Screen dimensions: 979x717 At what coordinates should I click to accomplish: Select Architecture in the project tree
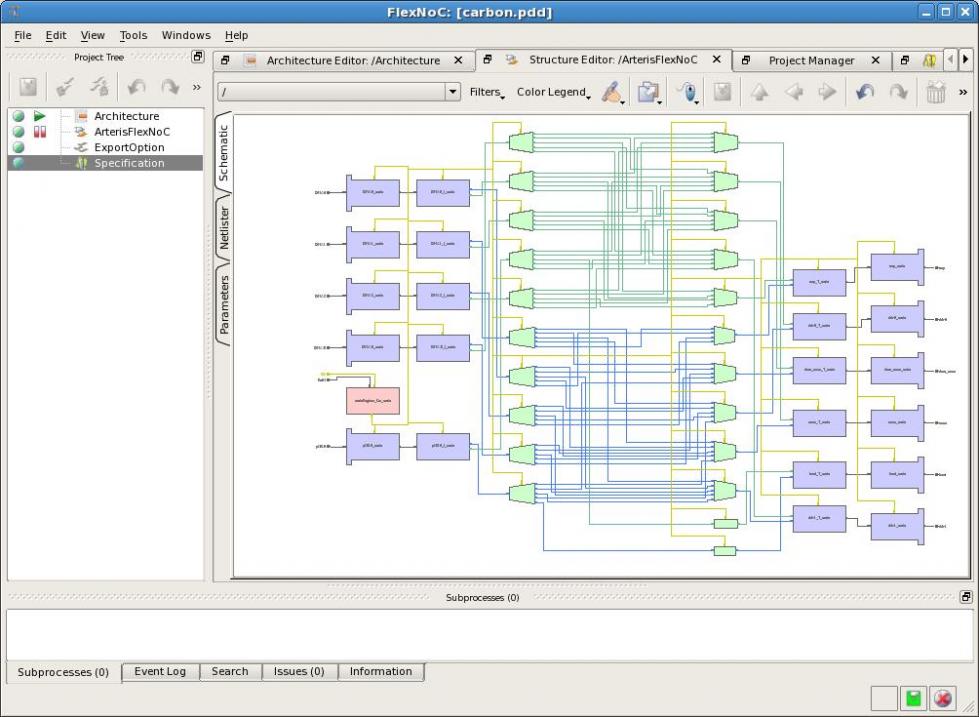127,116
